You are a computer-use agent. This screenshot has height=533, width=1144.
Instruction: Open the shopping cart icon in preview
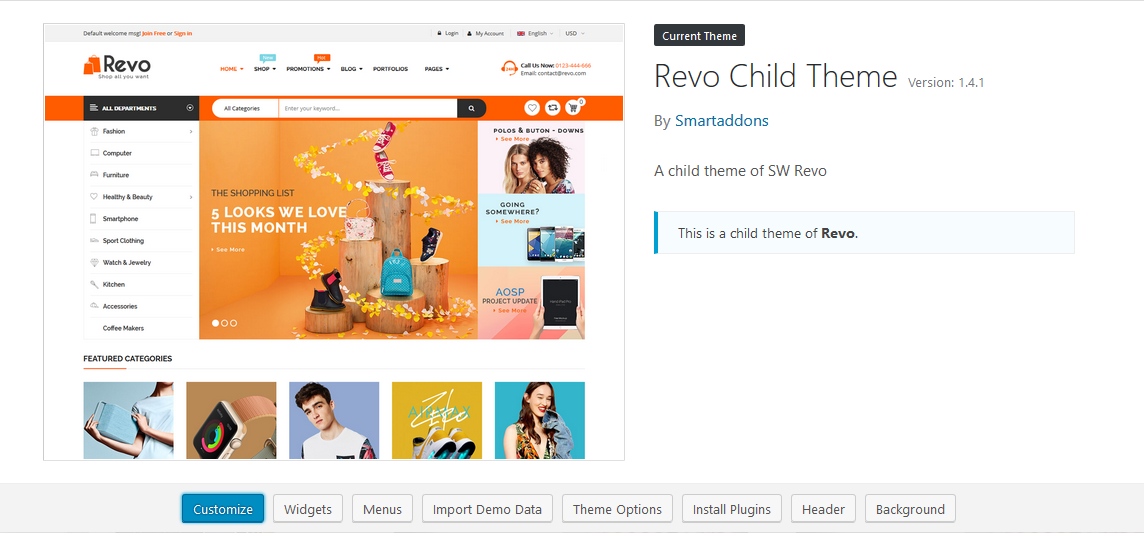click(573, 108)
